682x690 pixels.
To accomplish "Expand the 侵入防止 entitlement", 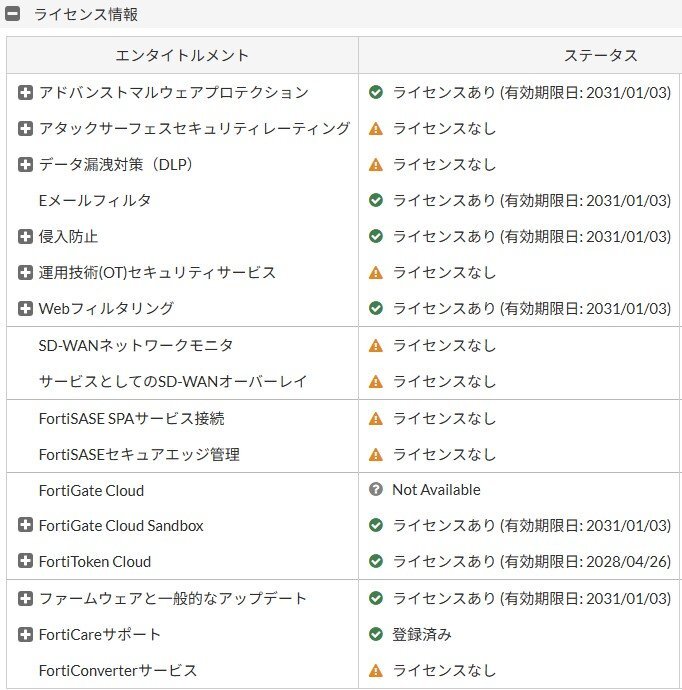I will click(x=26, y=237).
